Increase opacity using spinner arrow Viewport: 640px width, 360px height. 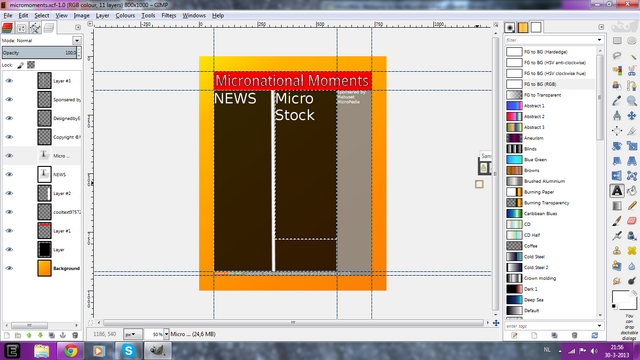pyautogui.click(x=79, y=50)
